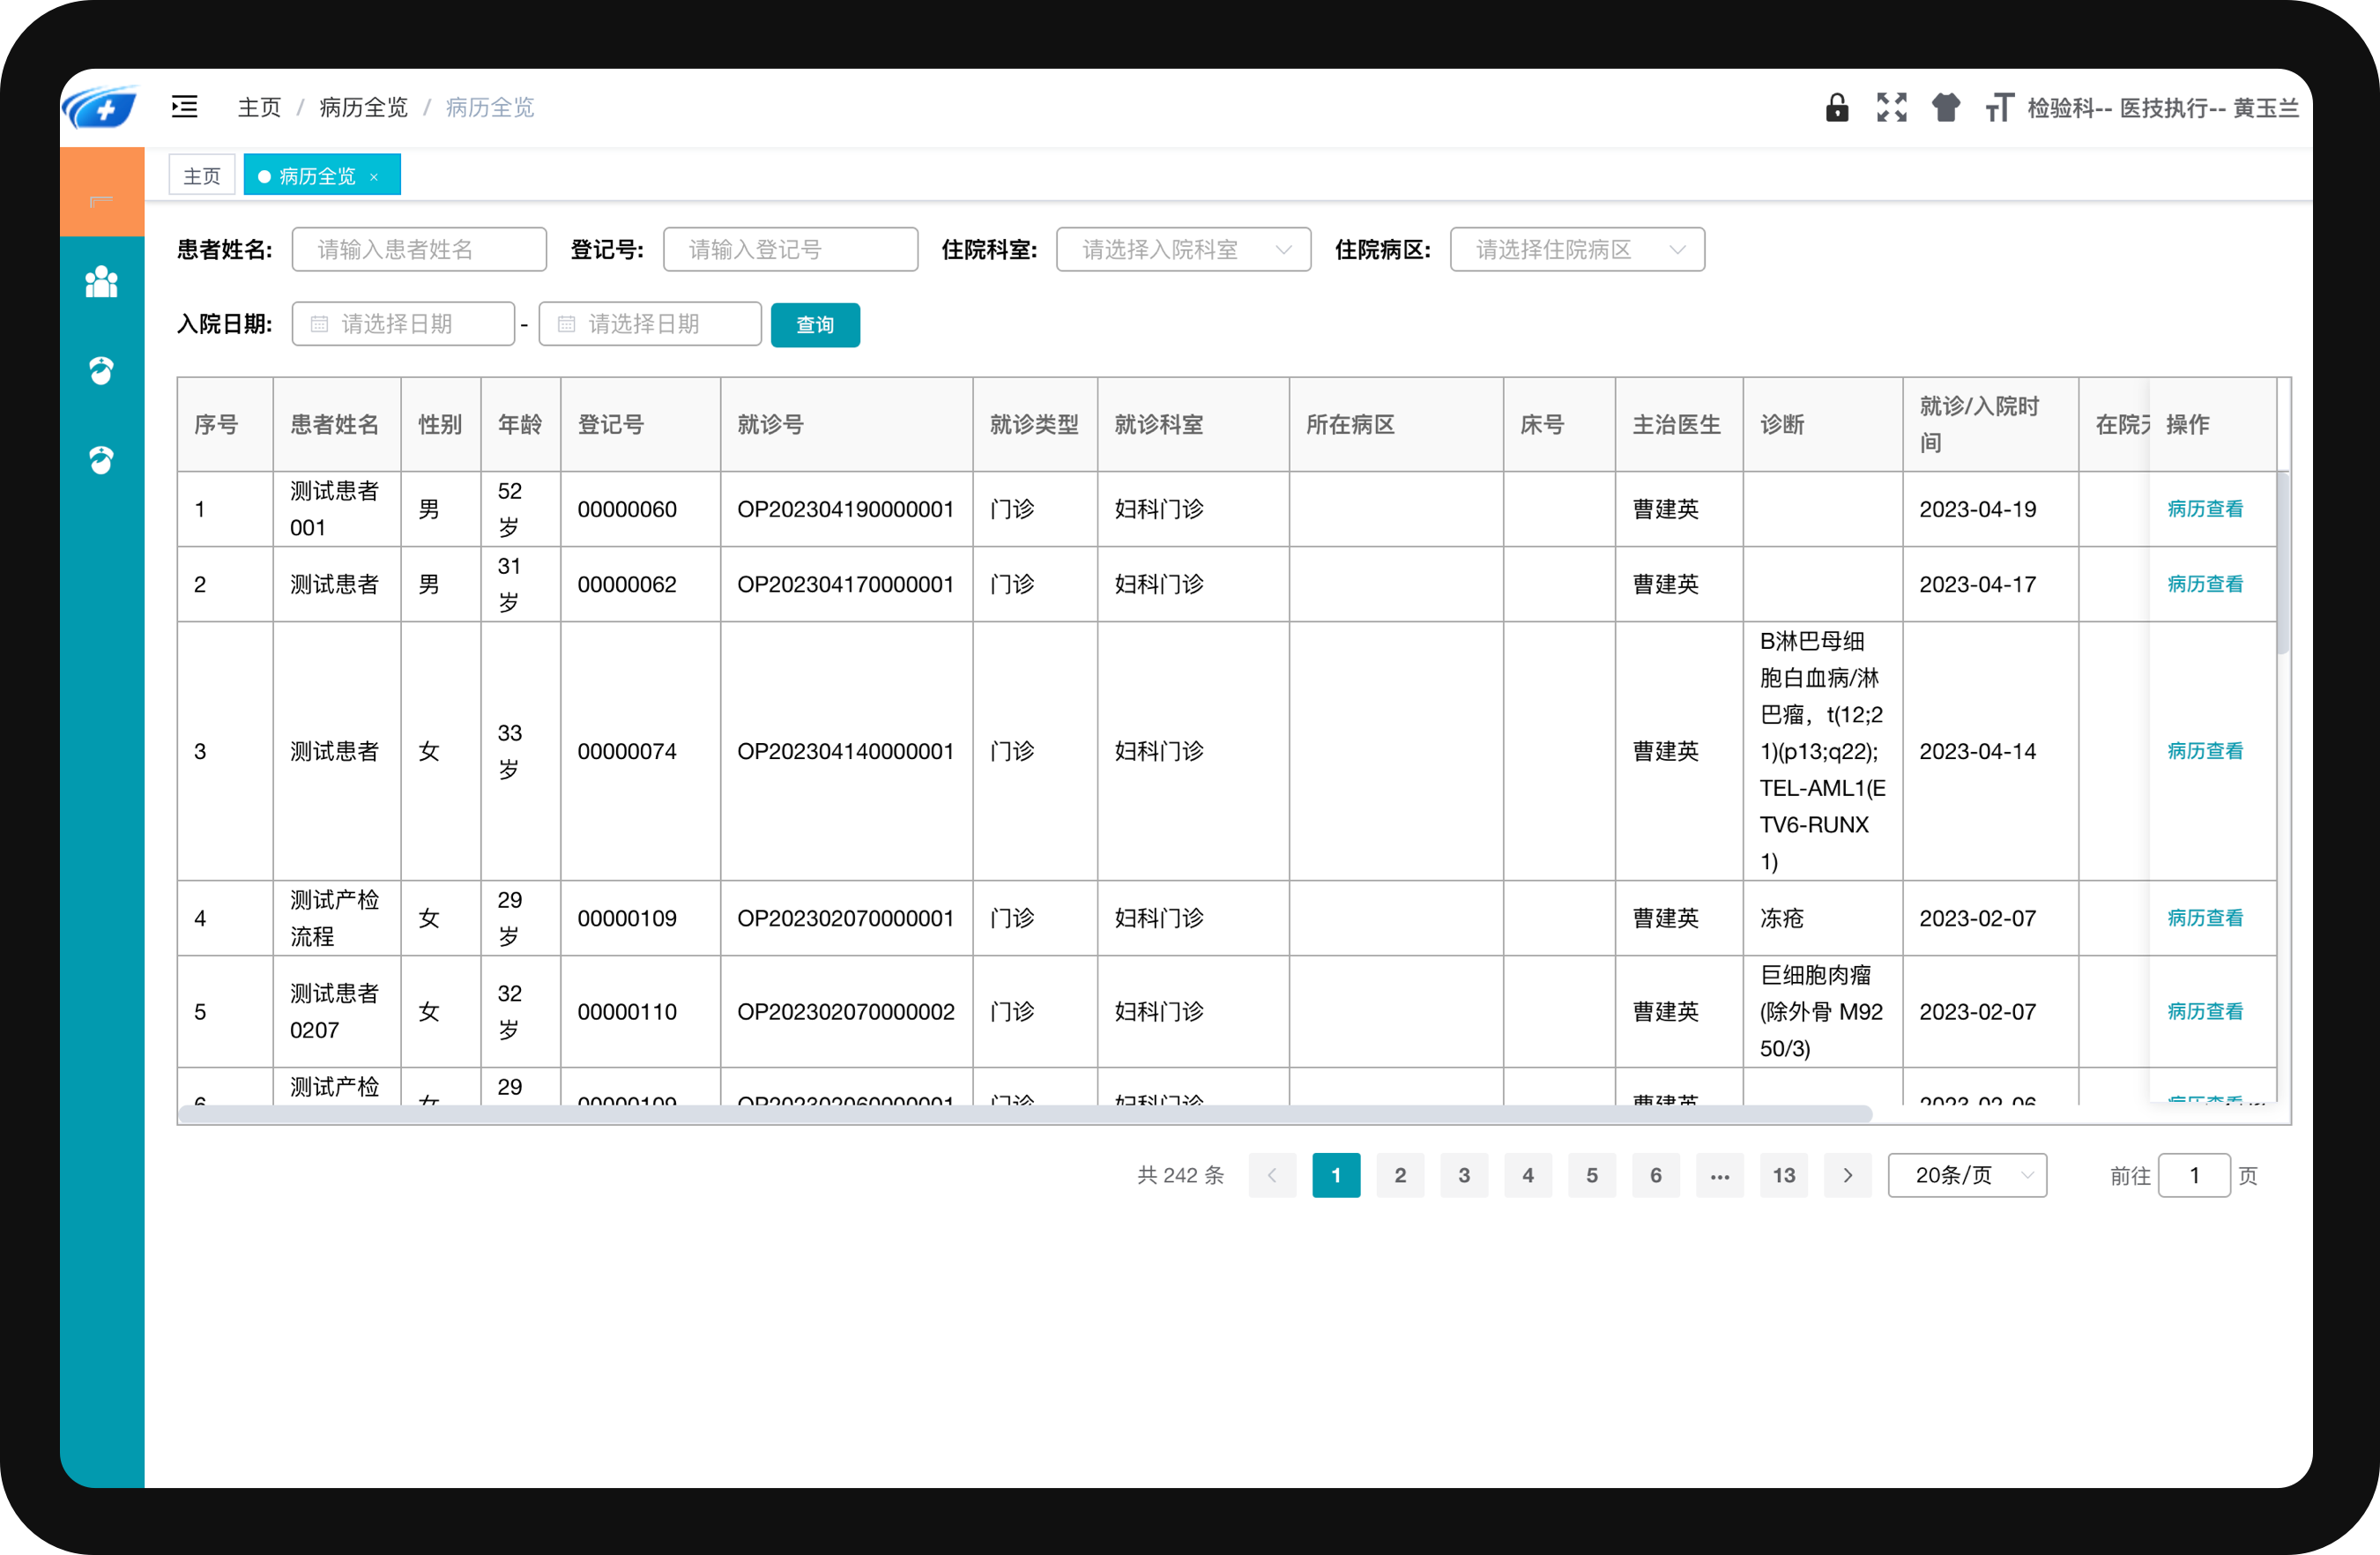Click the pagination ellipsis button
The height and width of the screenshot is (1555, 2380).
click(1720, 1175)
